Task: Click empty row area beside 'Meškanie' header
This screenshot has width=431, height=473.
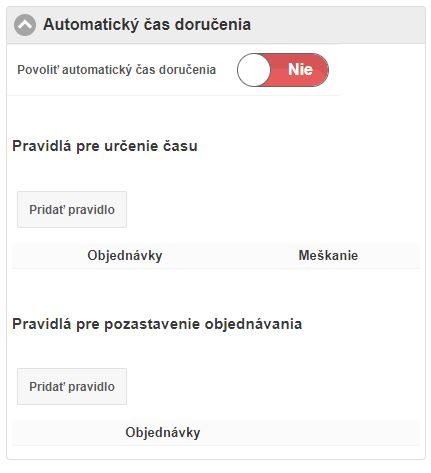Action: pyautogui.click(x=389, y=256)
